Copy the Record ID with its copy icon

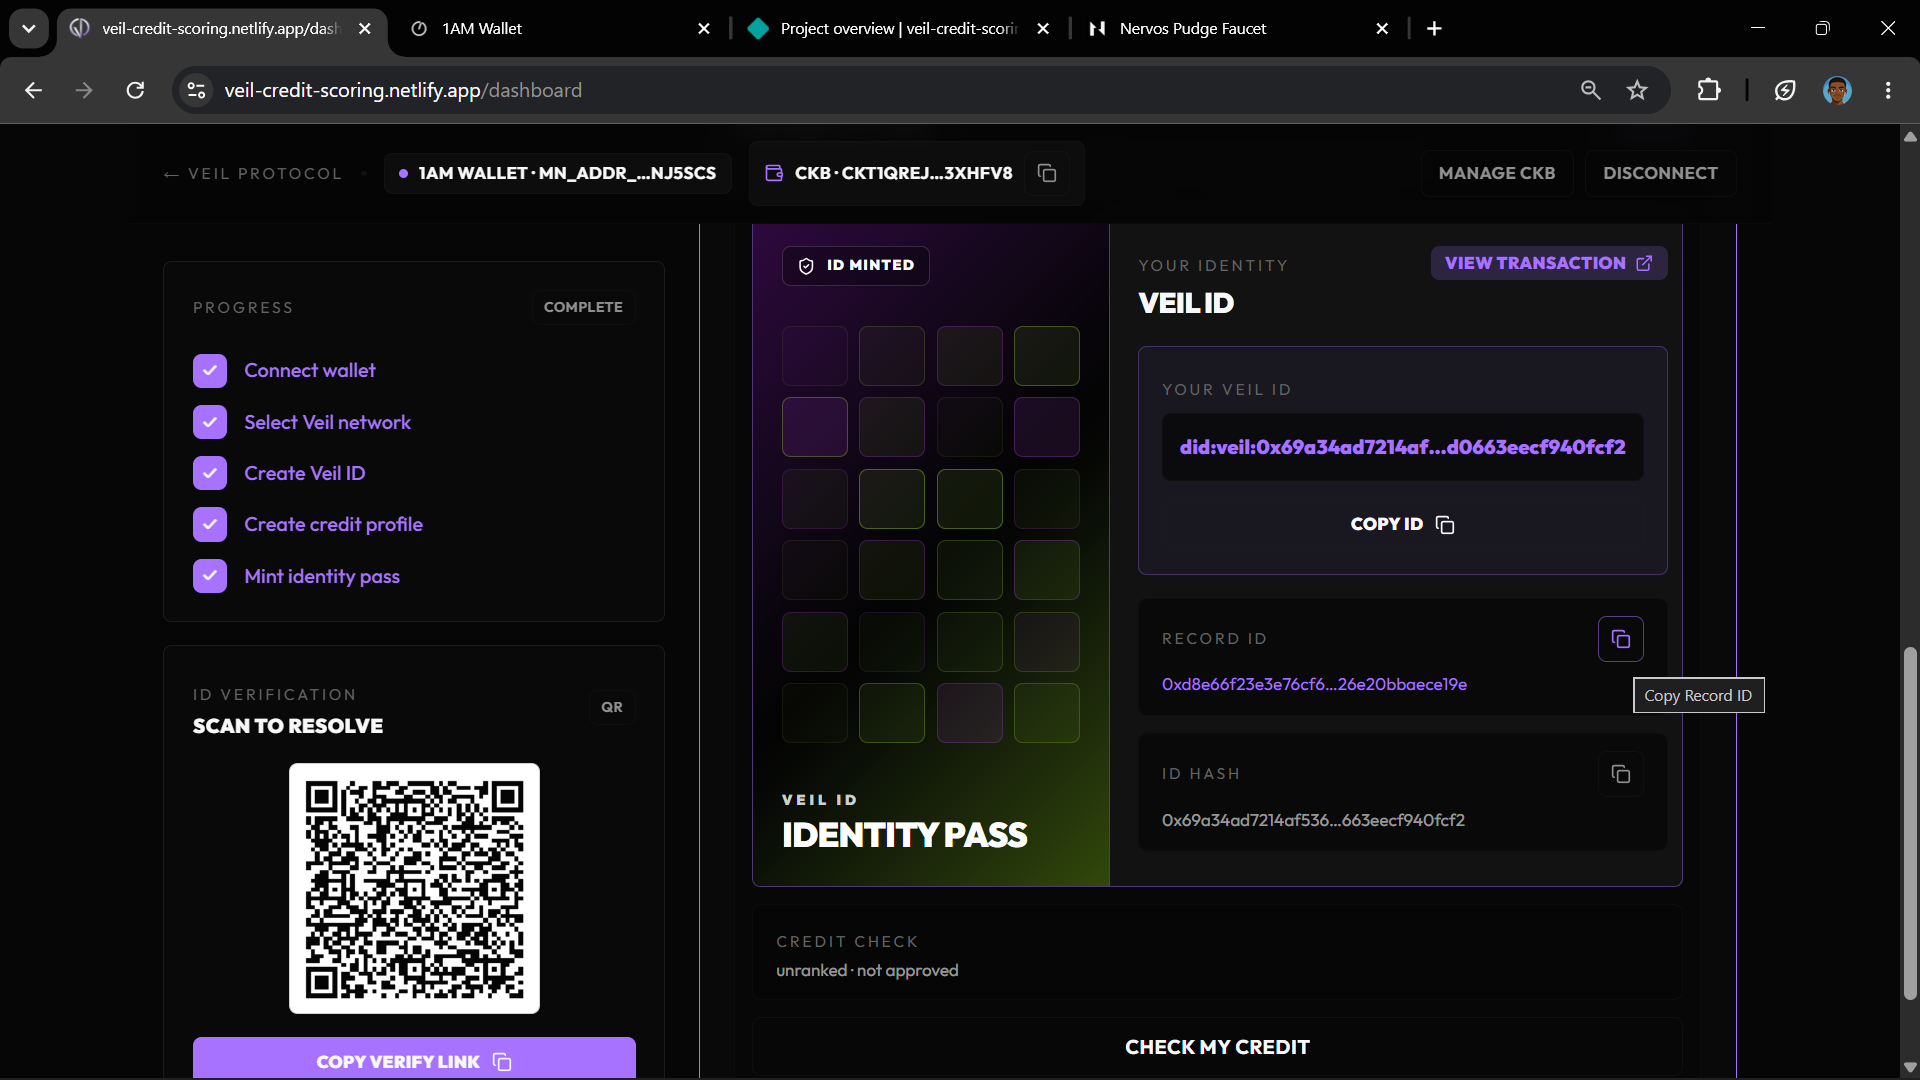1620,639
